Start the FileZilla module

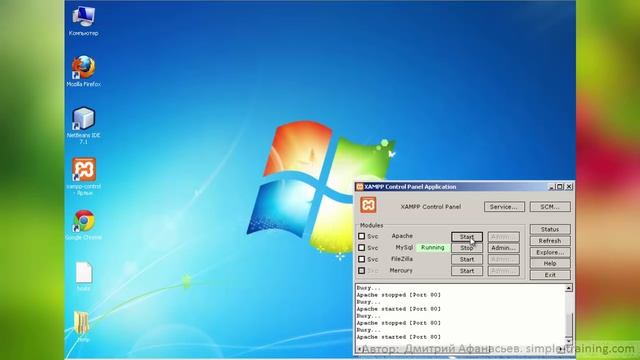pos(467,259)
